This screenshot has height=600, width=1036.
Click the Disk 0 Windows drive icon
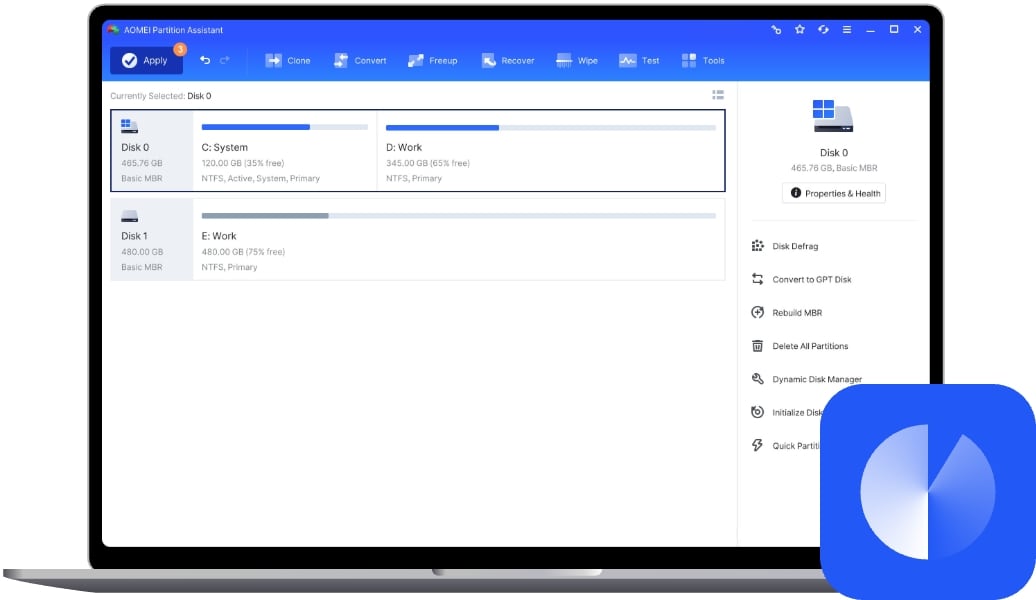click(x=130, y=126)
